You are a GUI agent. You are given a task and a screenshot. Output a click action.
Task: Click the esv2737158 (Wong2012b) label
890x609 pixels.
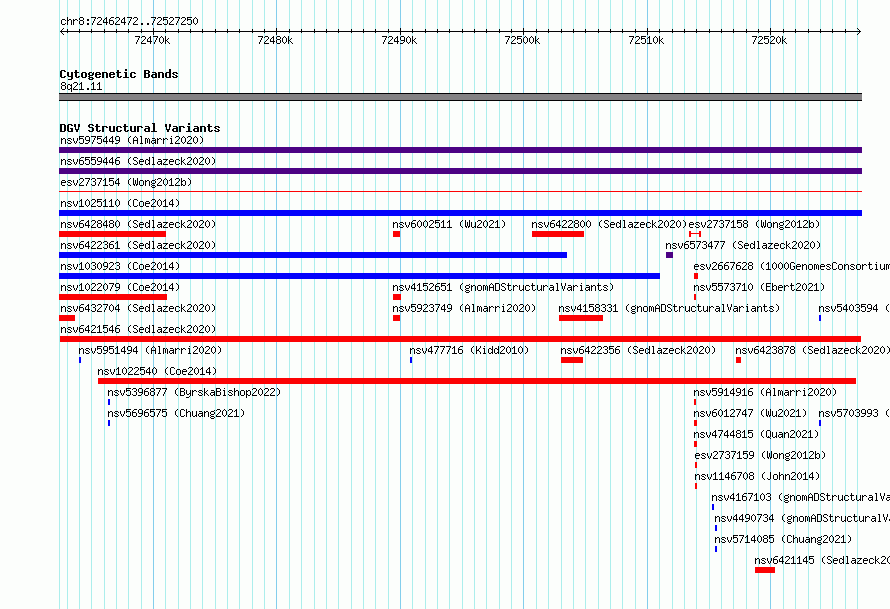(754, 224)
